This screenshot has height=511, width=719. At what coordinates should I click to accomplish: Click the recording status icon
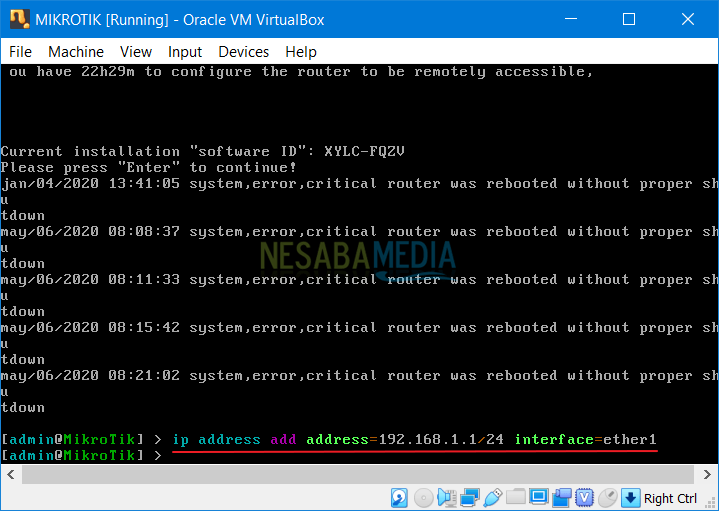tap(561, 498)
